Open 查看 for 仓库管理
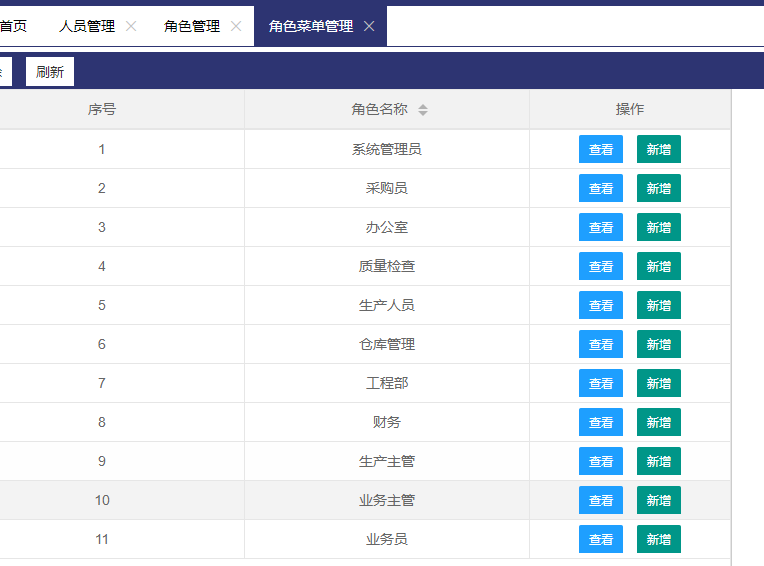The width and height of the screenshot is (764, 566). [x=601, y=344]
